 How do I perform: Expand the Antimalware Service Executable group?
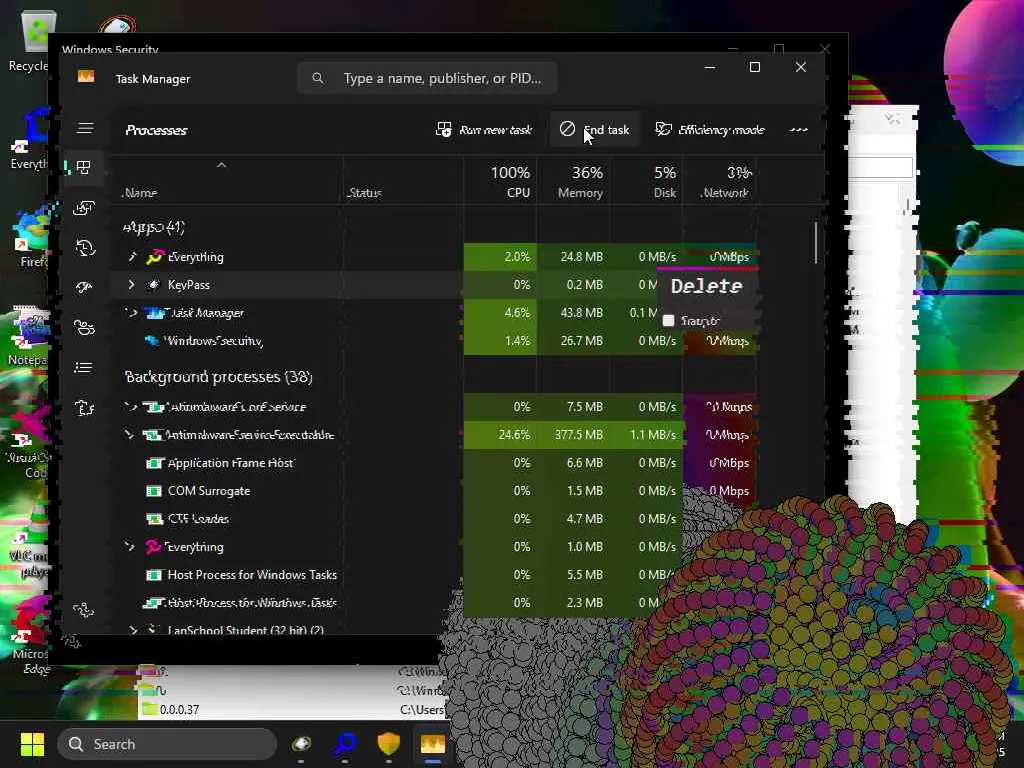pos(129,435)
